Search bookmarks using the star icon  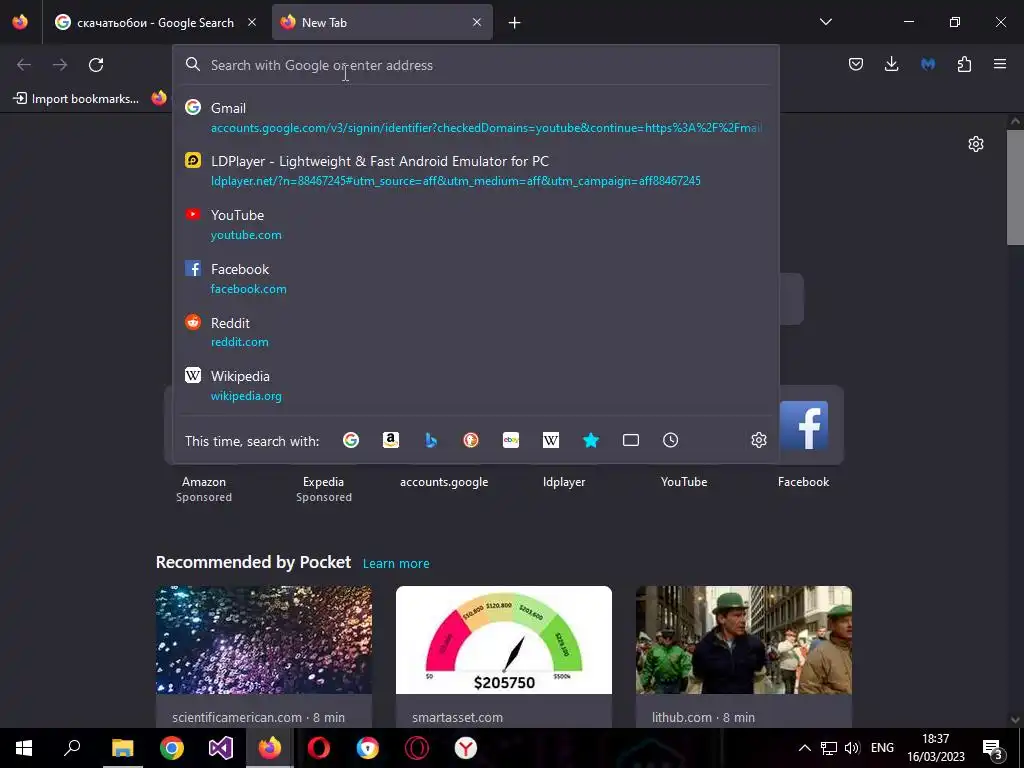coord(591,440)
